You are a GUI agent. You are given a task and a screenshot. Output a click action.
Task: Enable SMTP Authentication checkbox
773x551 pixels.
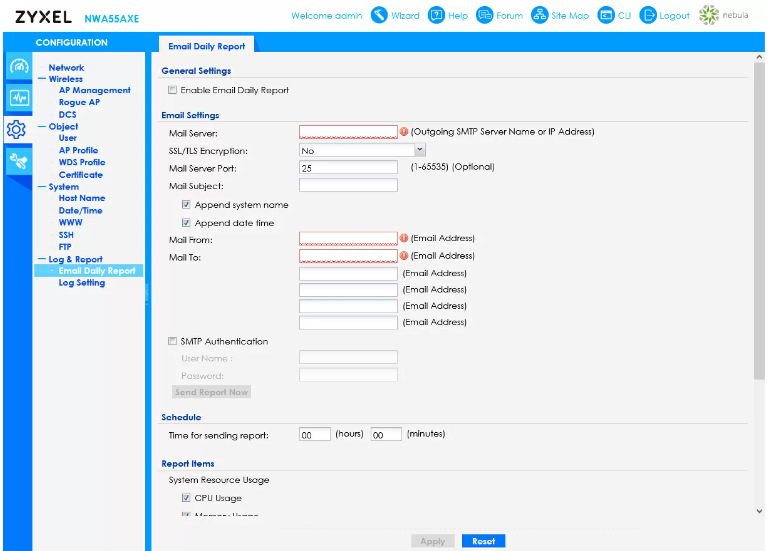173,342
